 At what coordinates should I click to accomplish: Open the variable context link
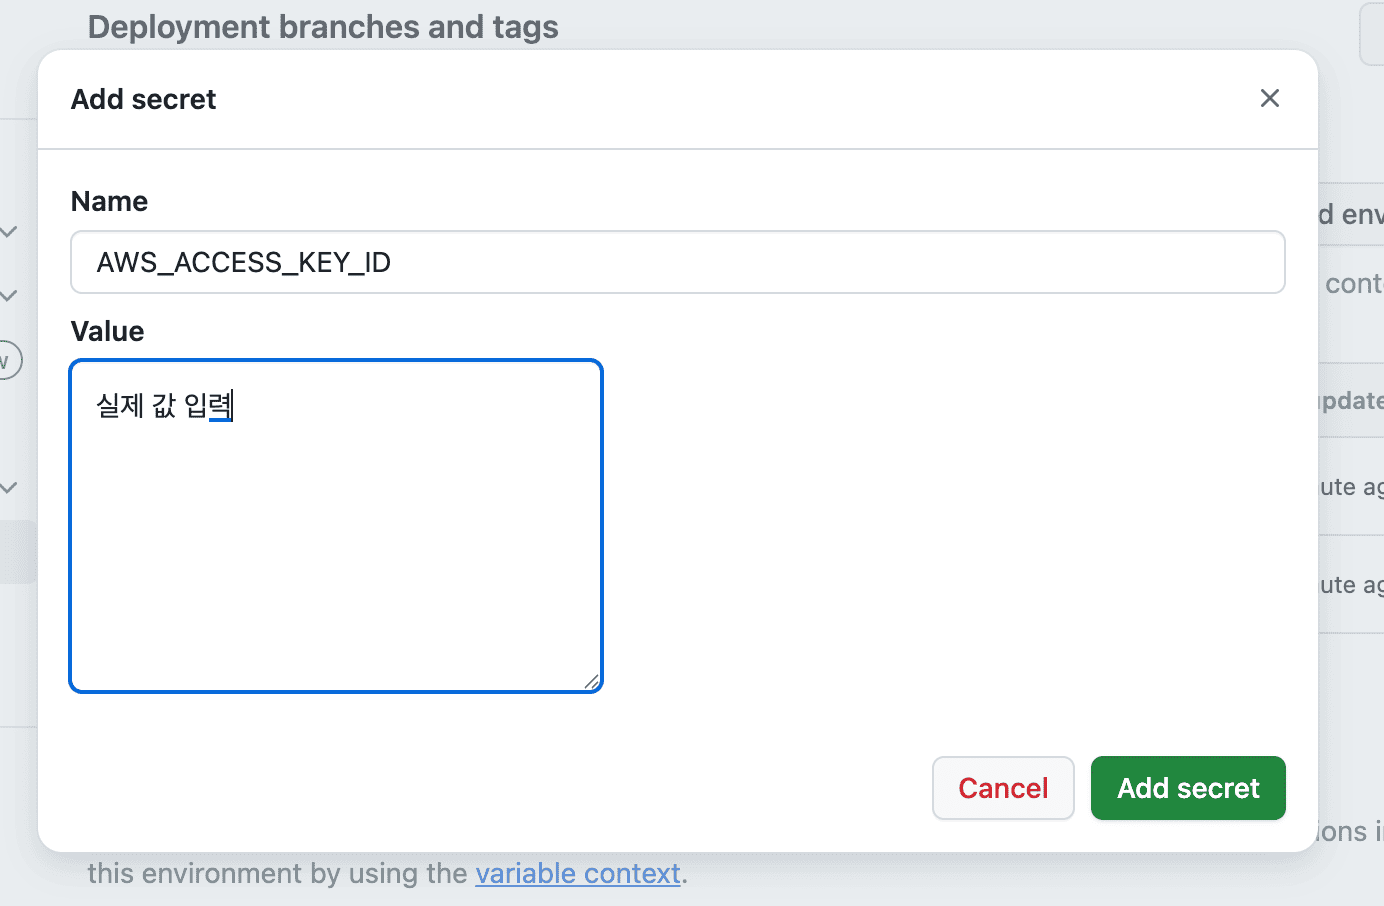[577, 874]
